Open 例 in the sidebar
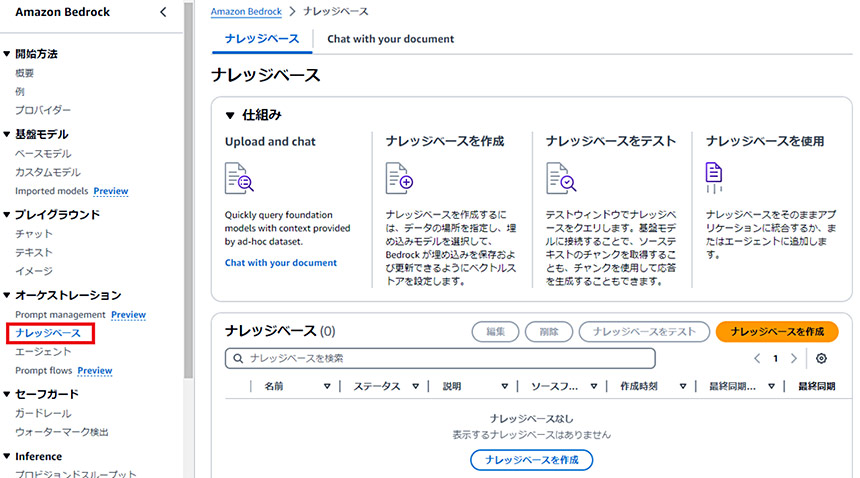 click(x=20, y=92)
